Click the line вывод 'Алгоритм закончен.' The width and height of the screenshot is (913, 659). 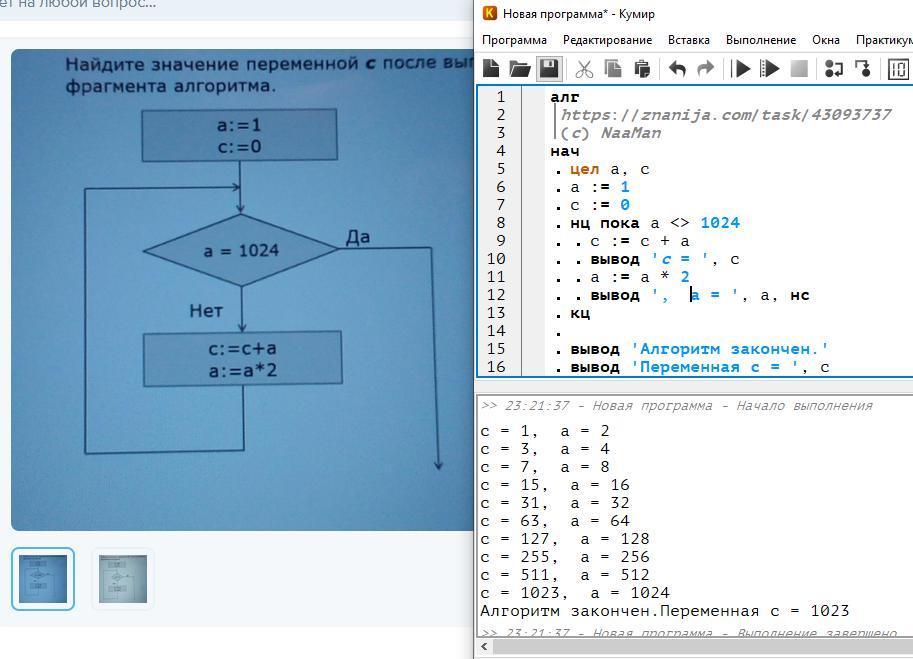[x=699, y=349]
